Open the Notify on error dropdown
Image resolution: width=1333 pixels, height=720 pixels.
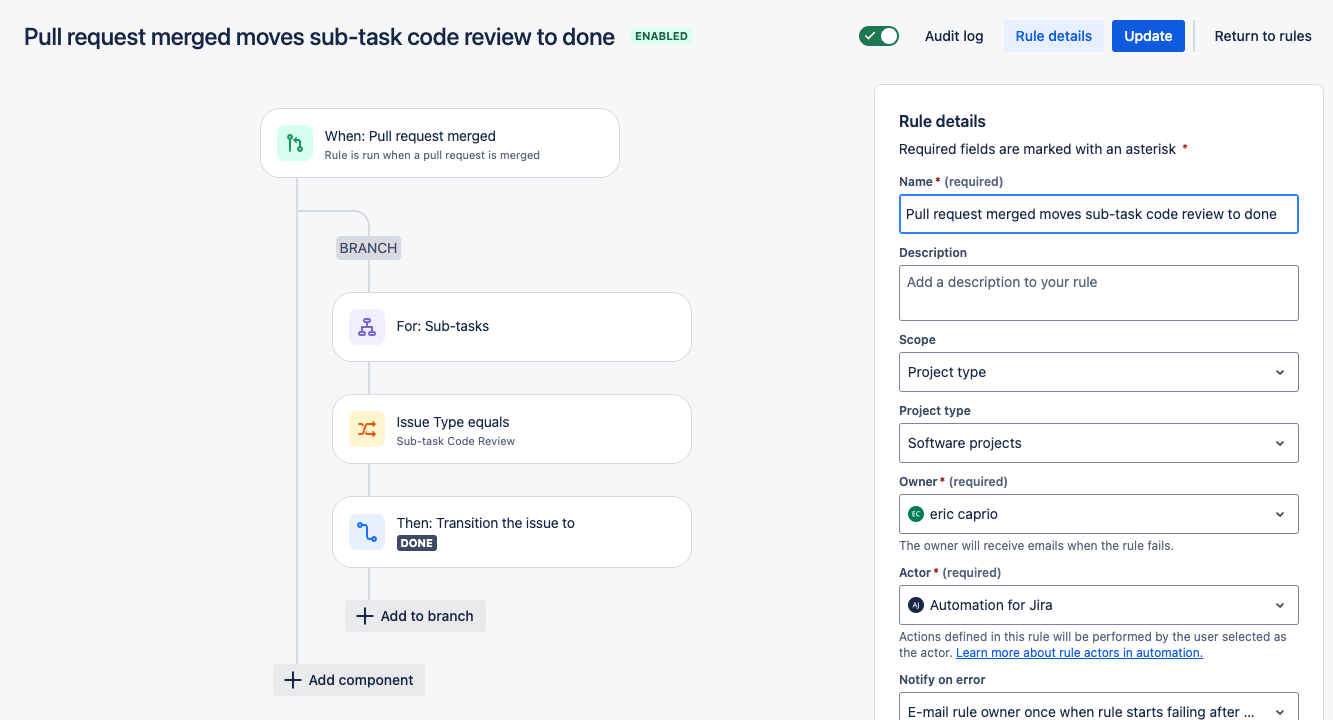click(1098, 707)
